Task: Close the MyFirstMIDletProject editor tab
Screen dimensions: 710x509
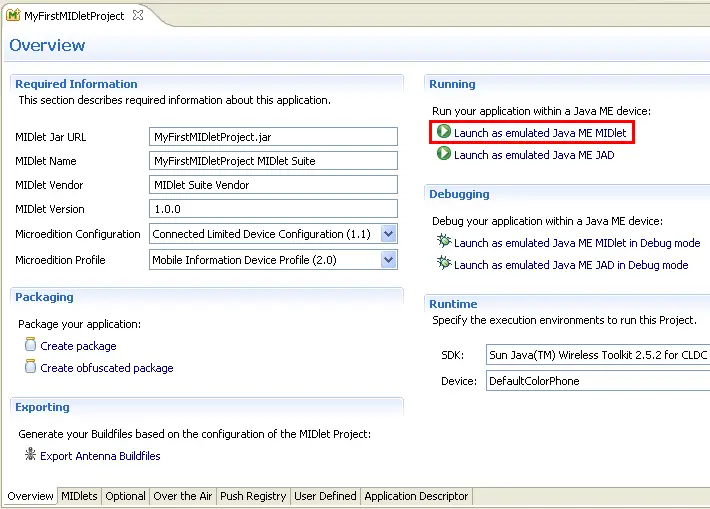Action: (x=138, y=15)
